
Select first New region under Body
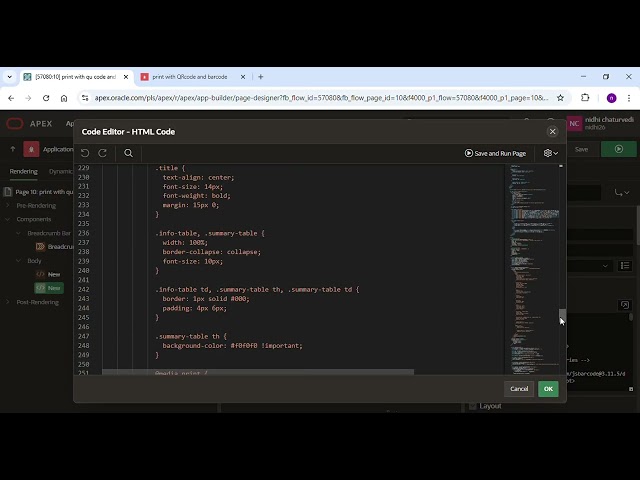(x=48, y=274)
